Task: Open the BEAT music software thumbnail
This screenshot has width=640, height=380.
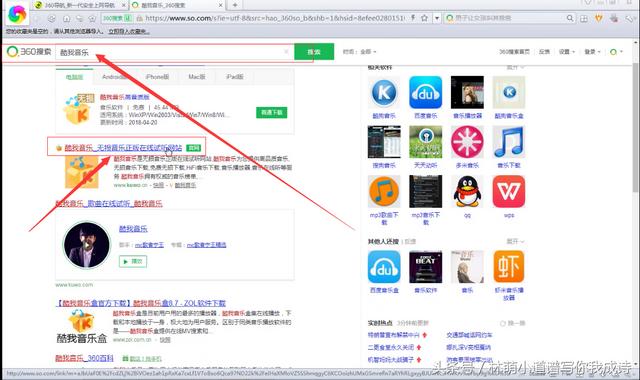Action: (x=425, y=267)
